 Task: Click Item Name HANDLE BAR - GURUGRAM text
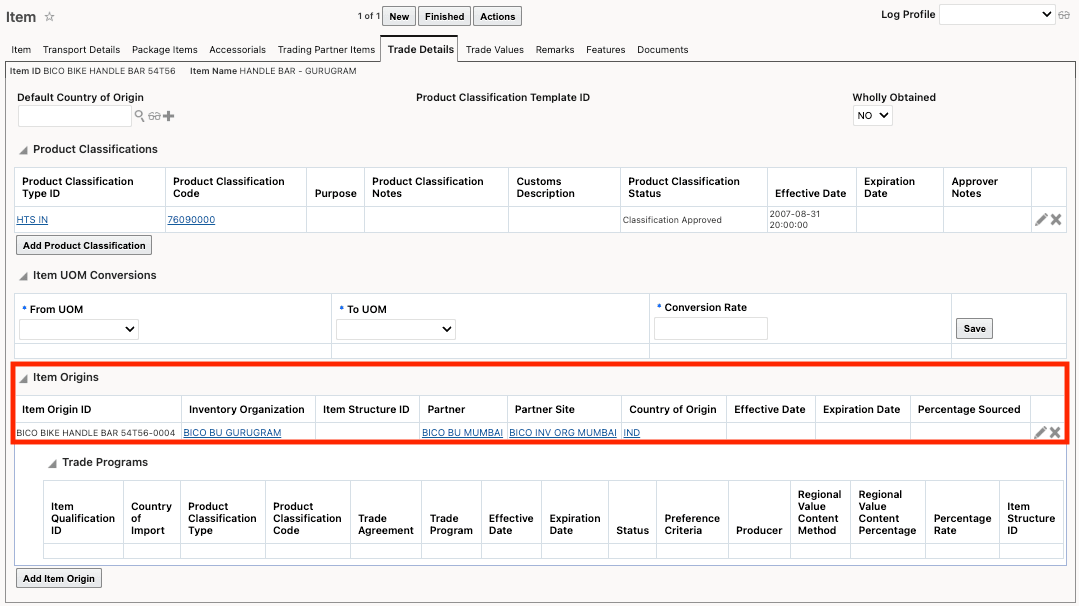(x=273, y=71)
